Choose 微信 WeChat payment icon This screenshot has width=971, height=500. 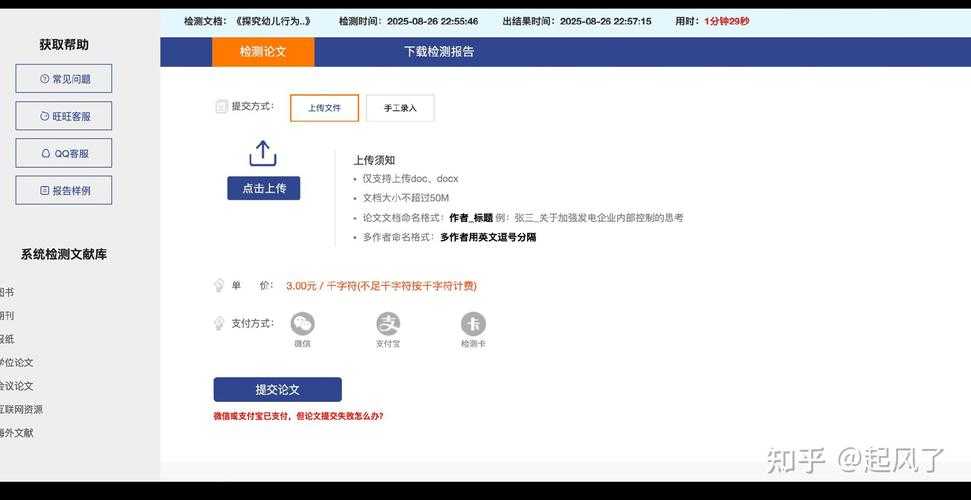point(303,323)
